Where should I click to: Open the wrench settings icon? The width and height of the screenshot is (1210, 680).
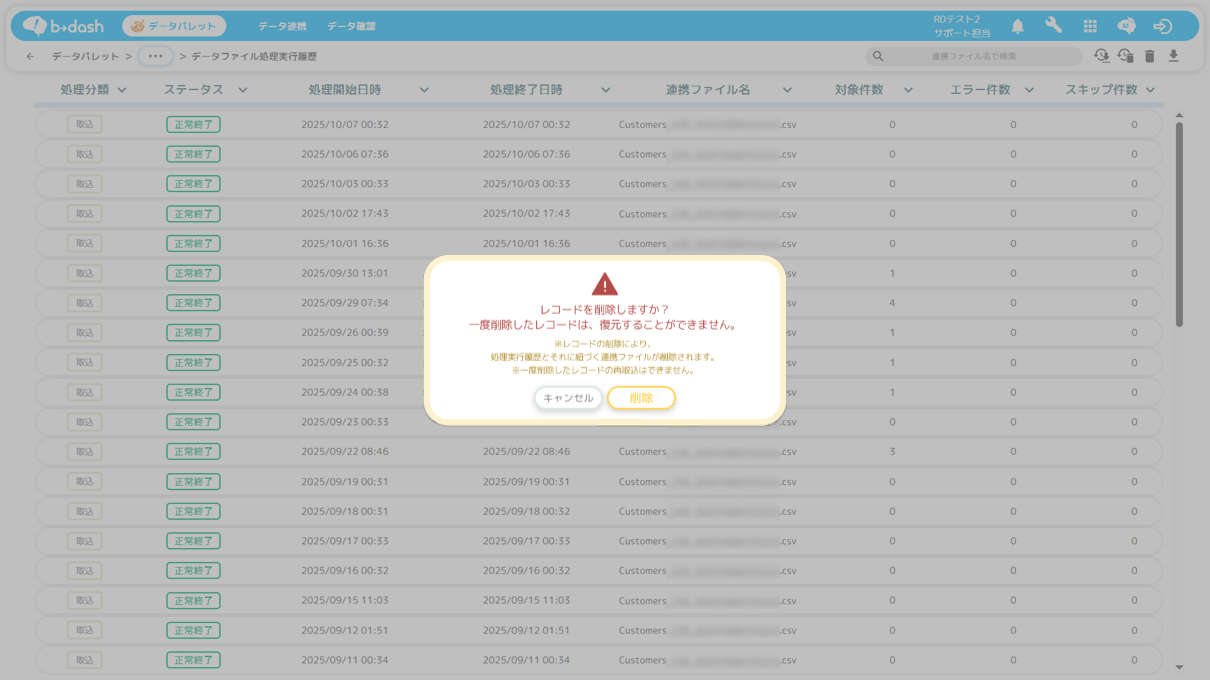(1053, 27)
